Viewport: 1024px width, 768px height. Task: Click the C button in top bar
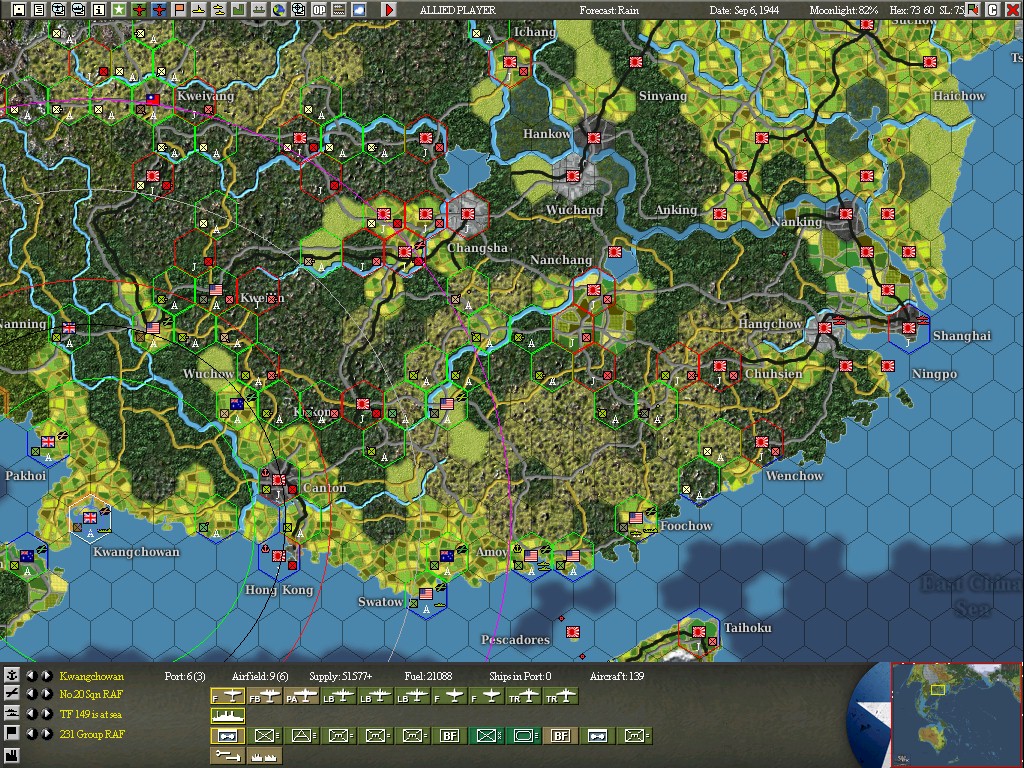992,9
